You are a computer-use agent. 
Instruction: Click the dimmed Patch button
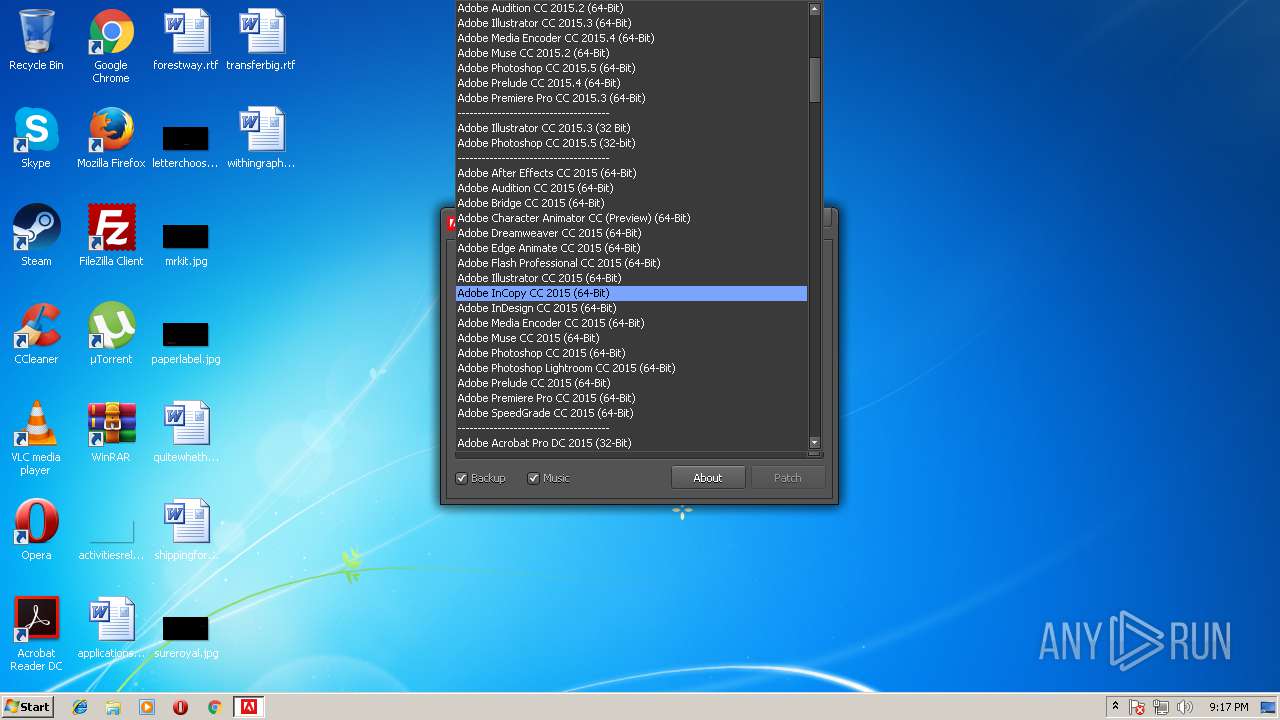787,478
